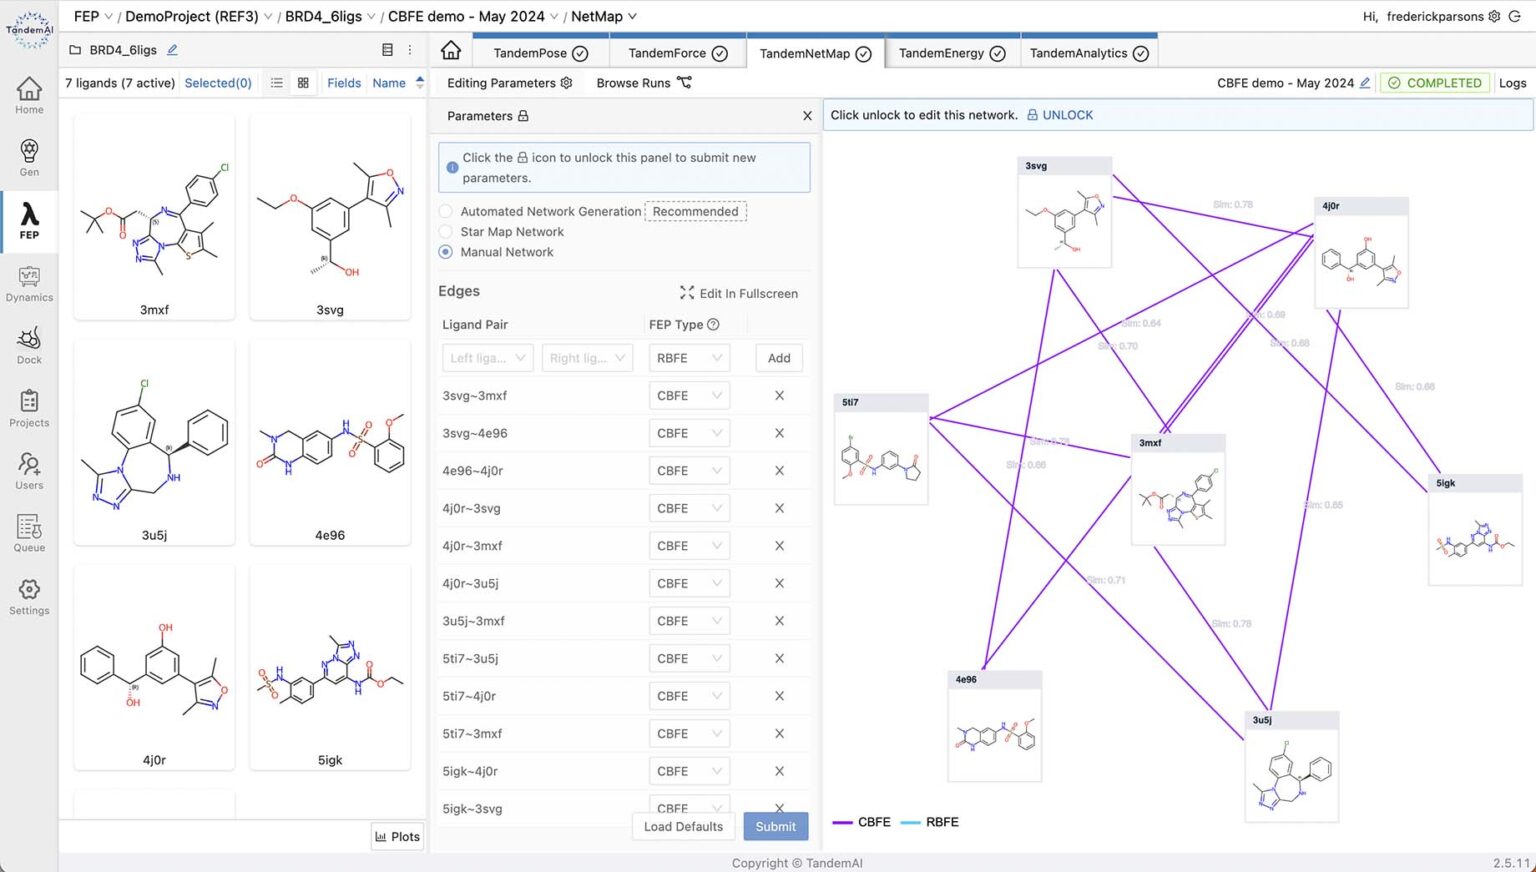This screenshot has height=872, width=1536.
Task: Click the Gen lightbulb icon
Action: tap(29, 155)
